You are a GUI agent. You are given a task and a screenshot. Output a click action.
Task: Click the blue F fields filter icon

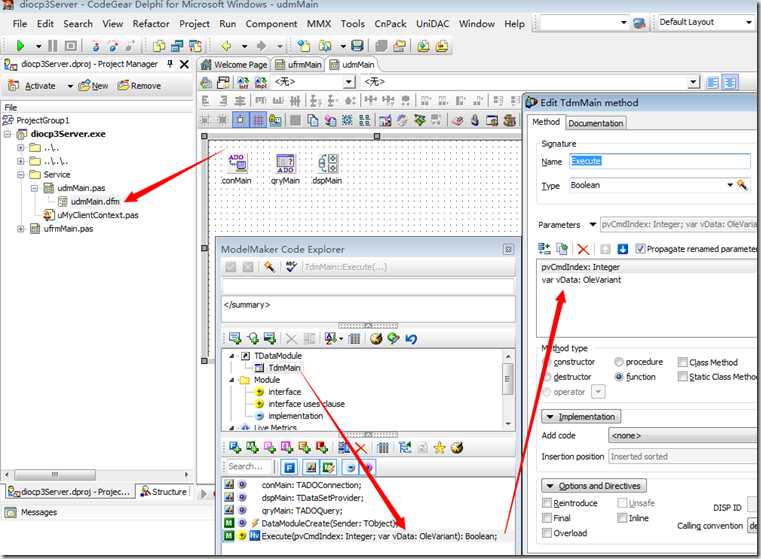click(289, 467)
